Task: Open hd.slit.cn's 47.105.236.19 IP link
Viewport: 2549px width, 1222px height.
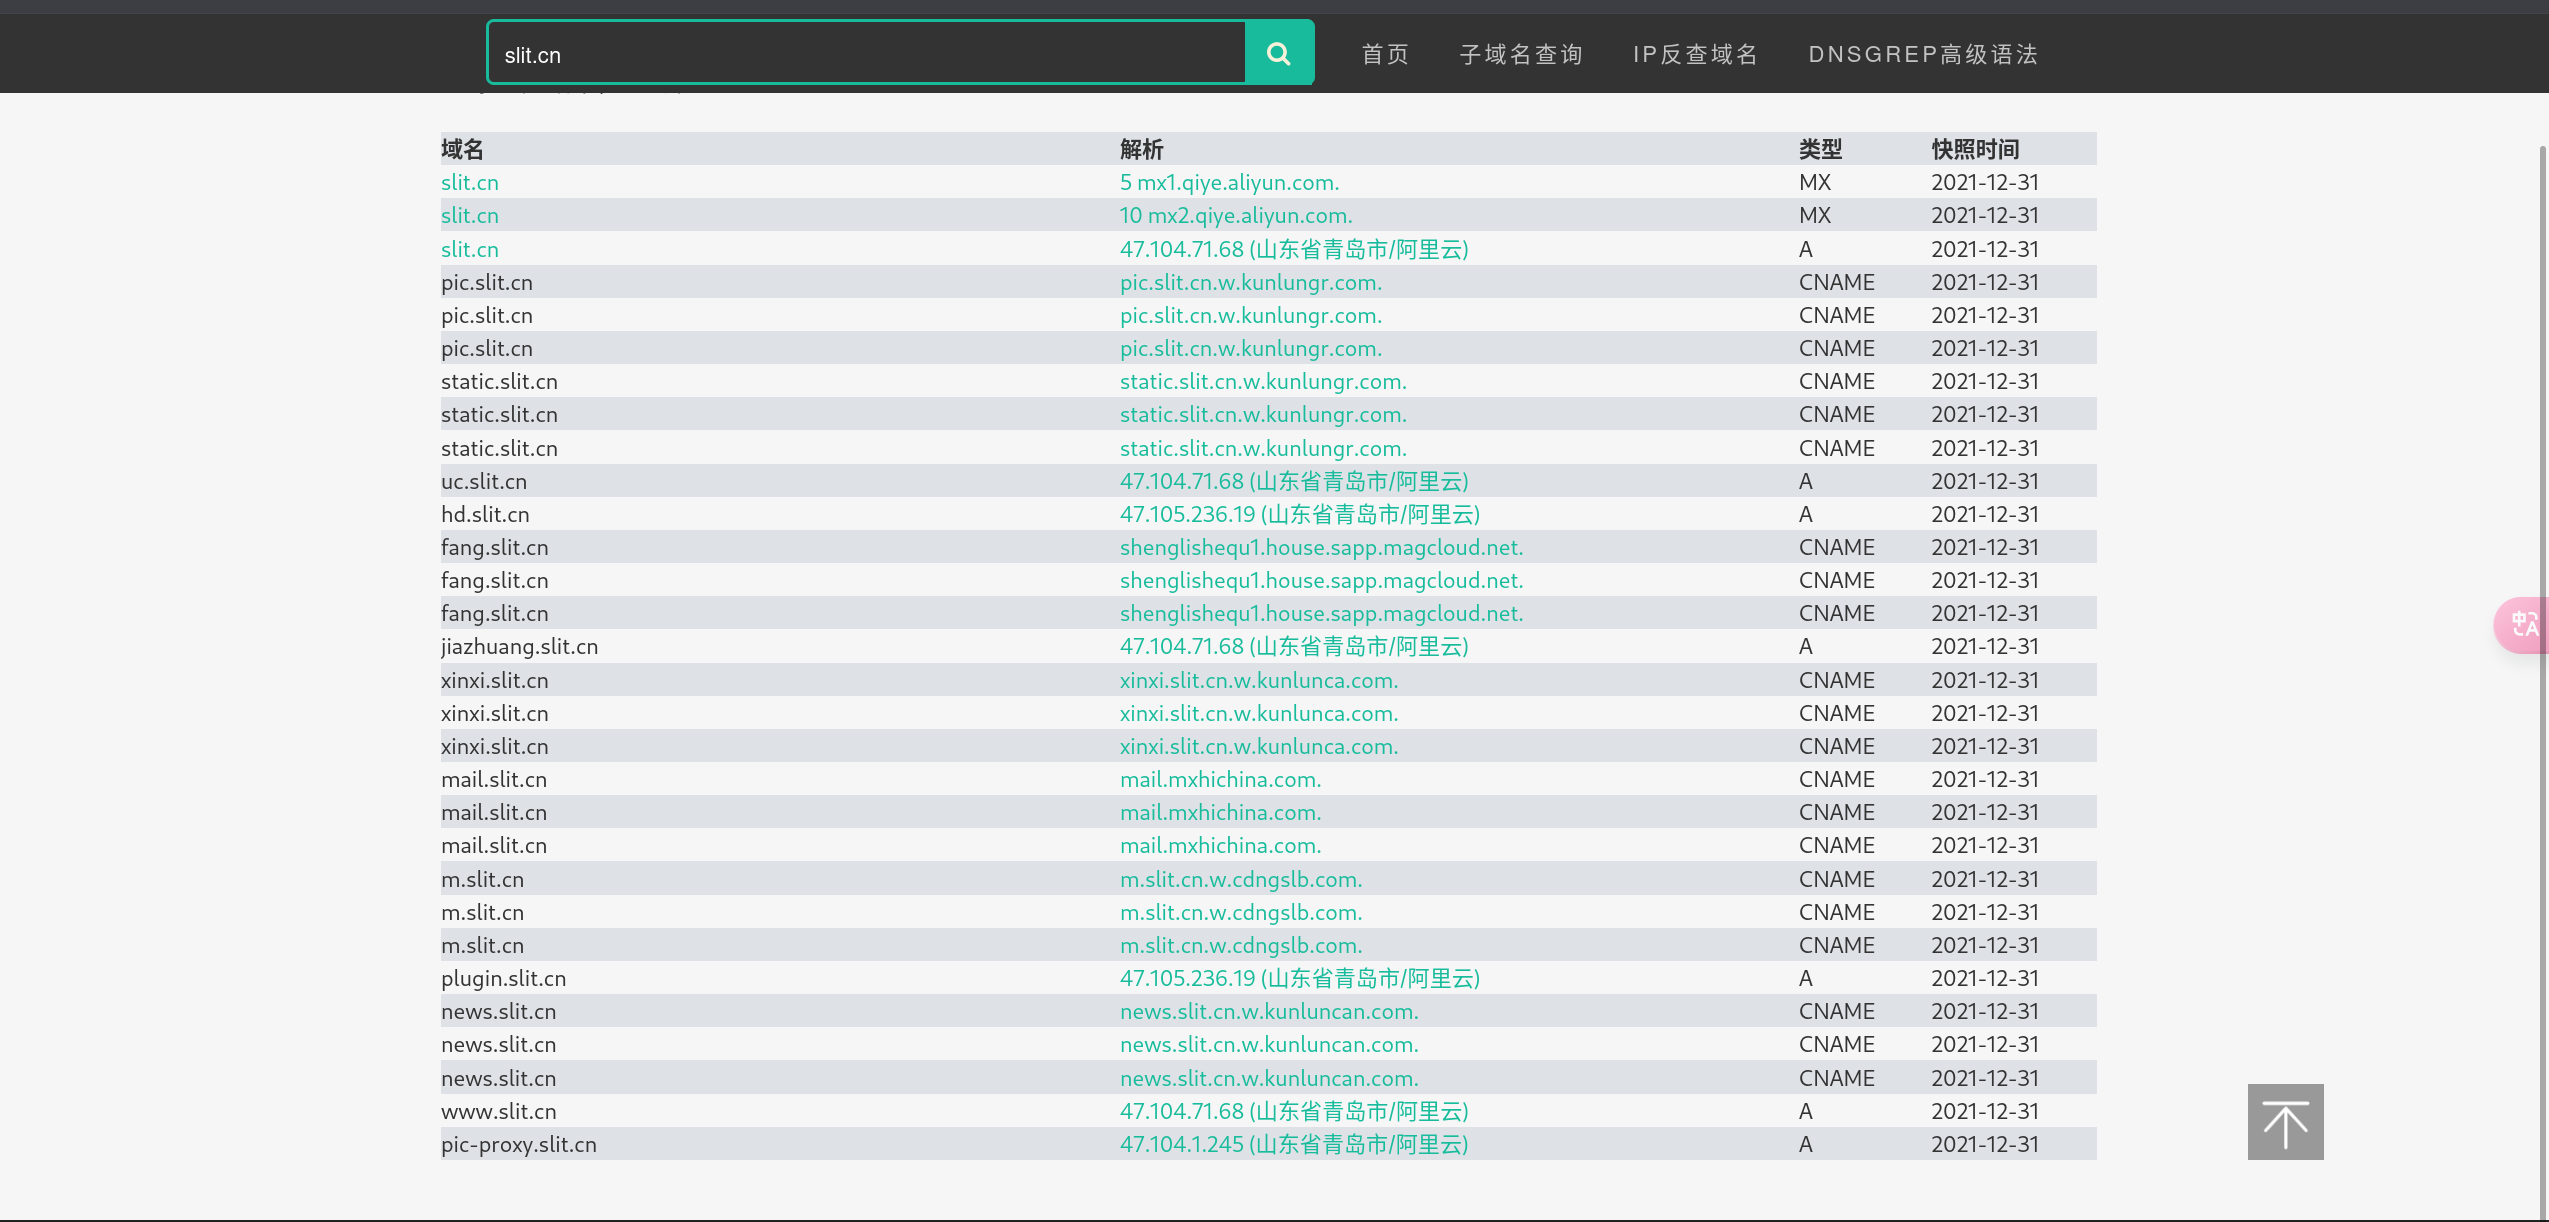Action: click(1299, 514)
